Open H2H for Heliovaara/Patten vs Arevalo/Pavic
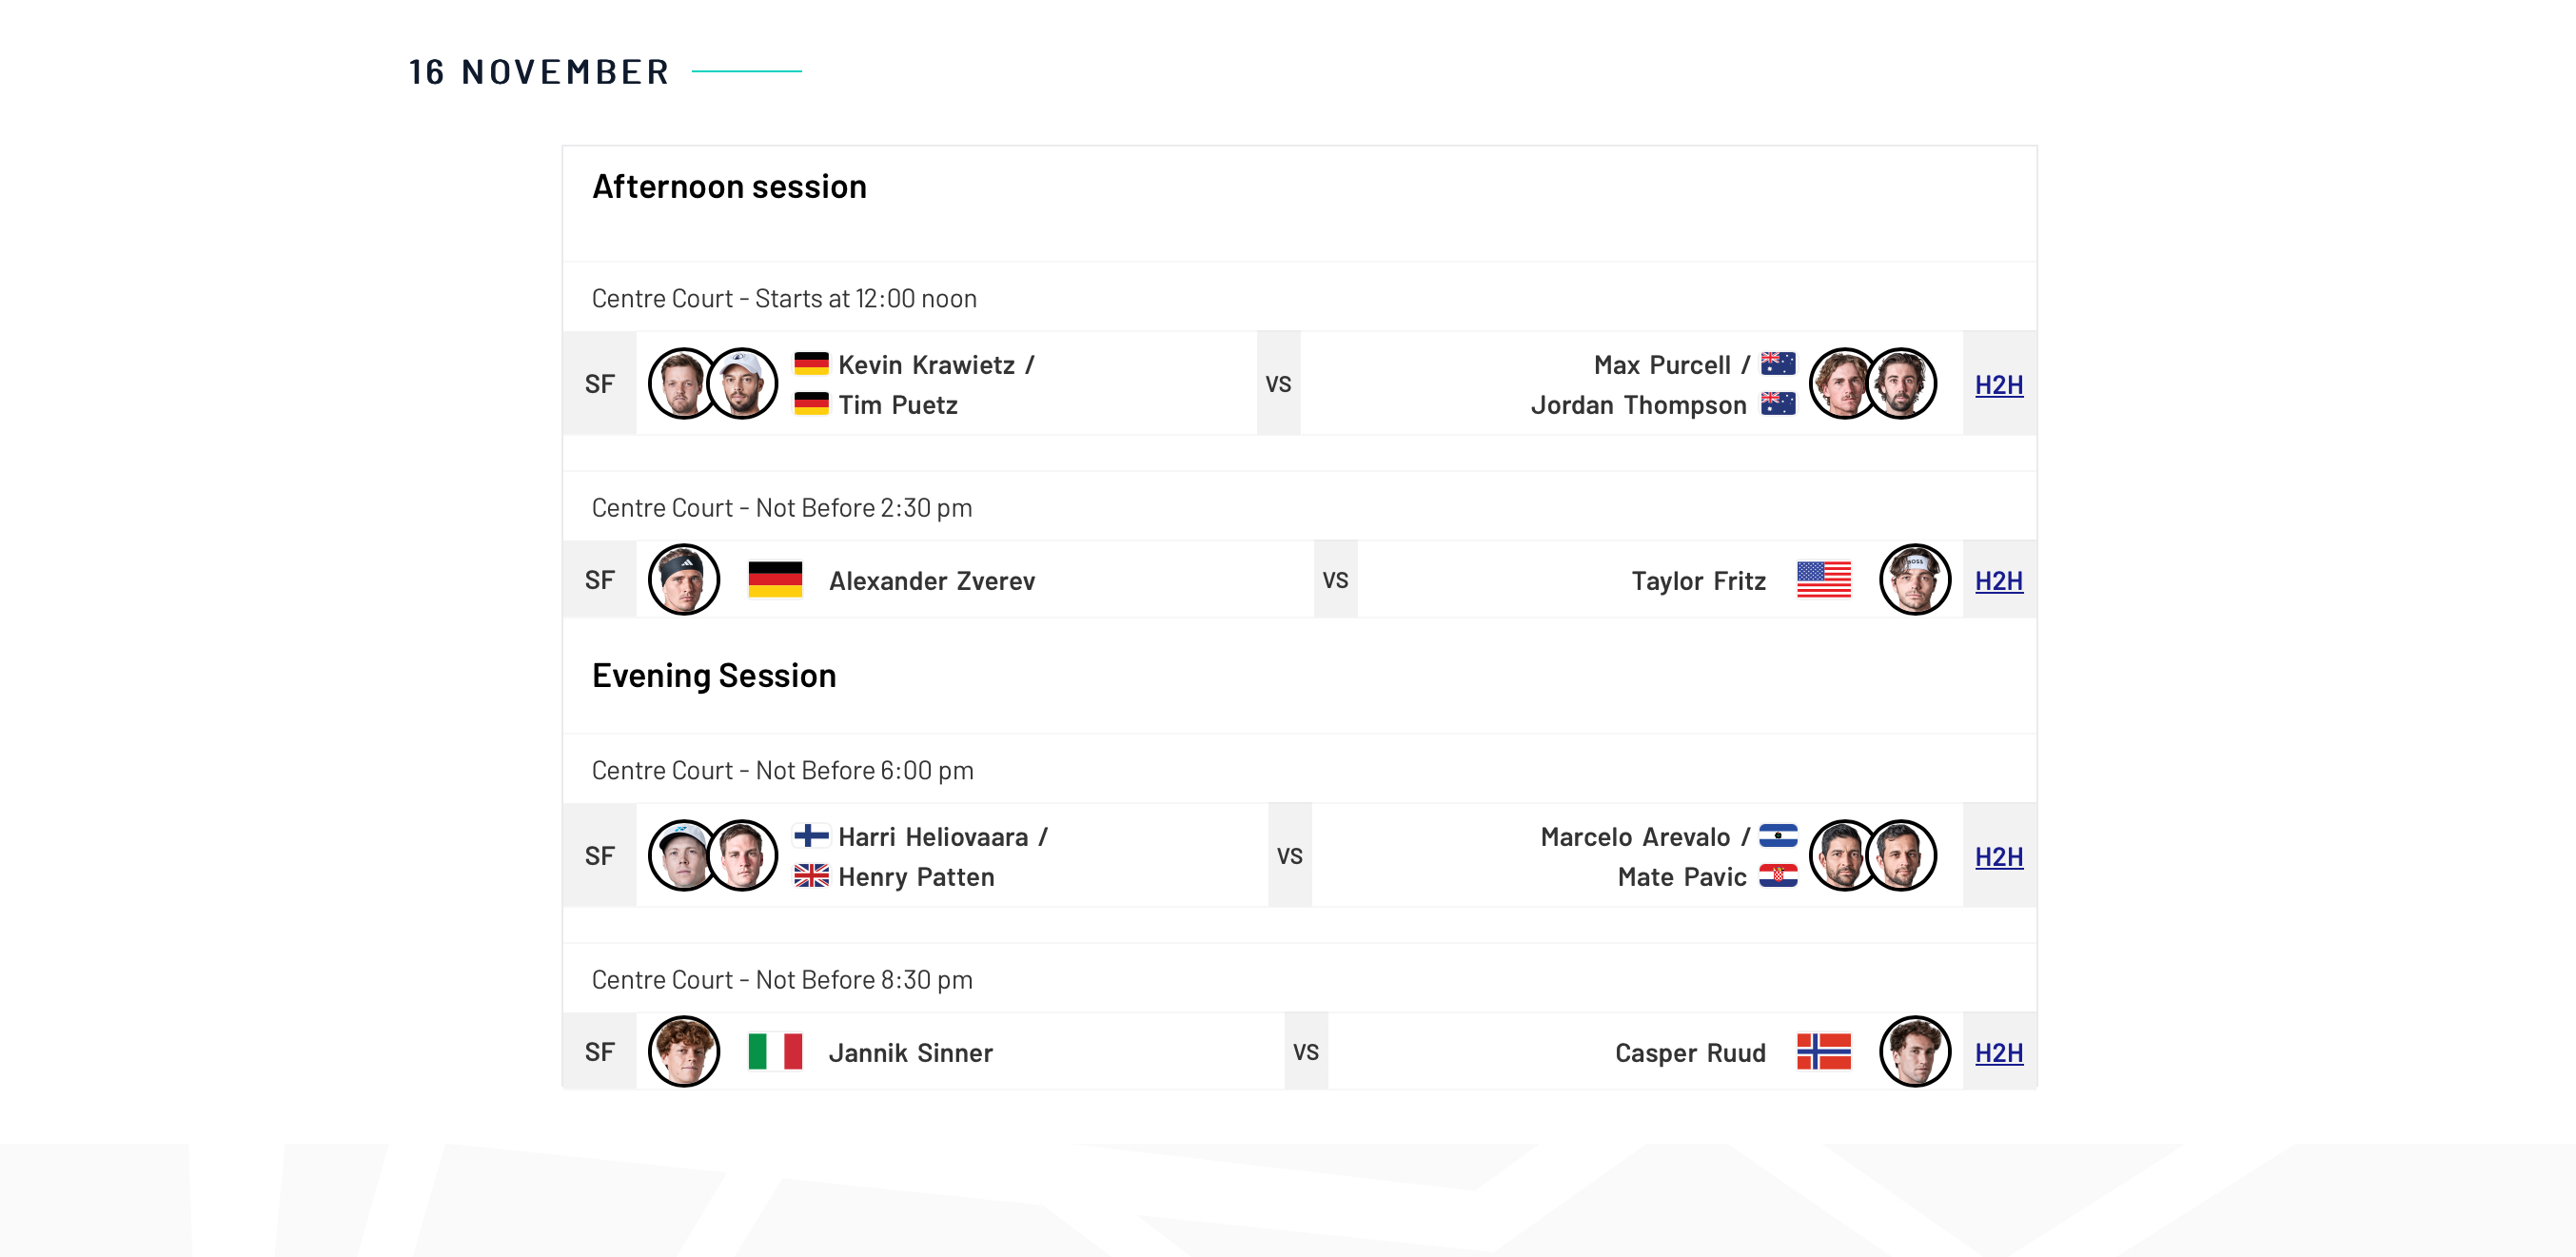 [1998, 857]
